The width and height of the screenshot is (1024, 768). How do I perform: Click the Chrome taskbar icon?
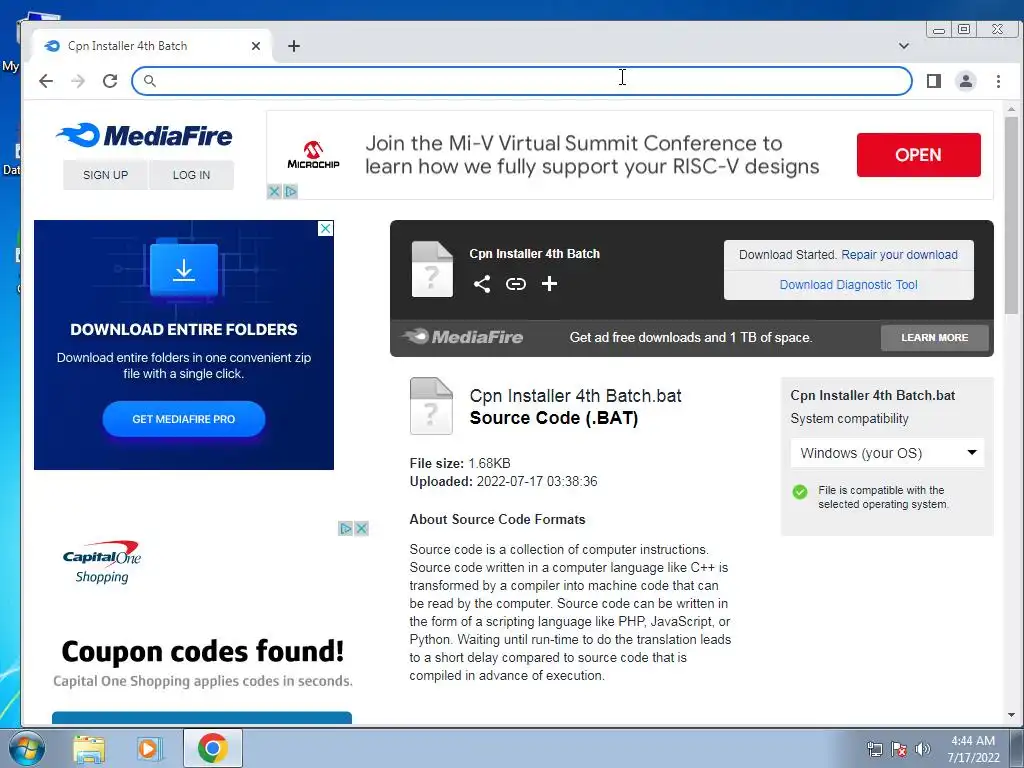click(x=212, y=748)
